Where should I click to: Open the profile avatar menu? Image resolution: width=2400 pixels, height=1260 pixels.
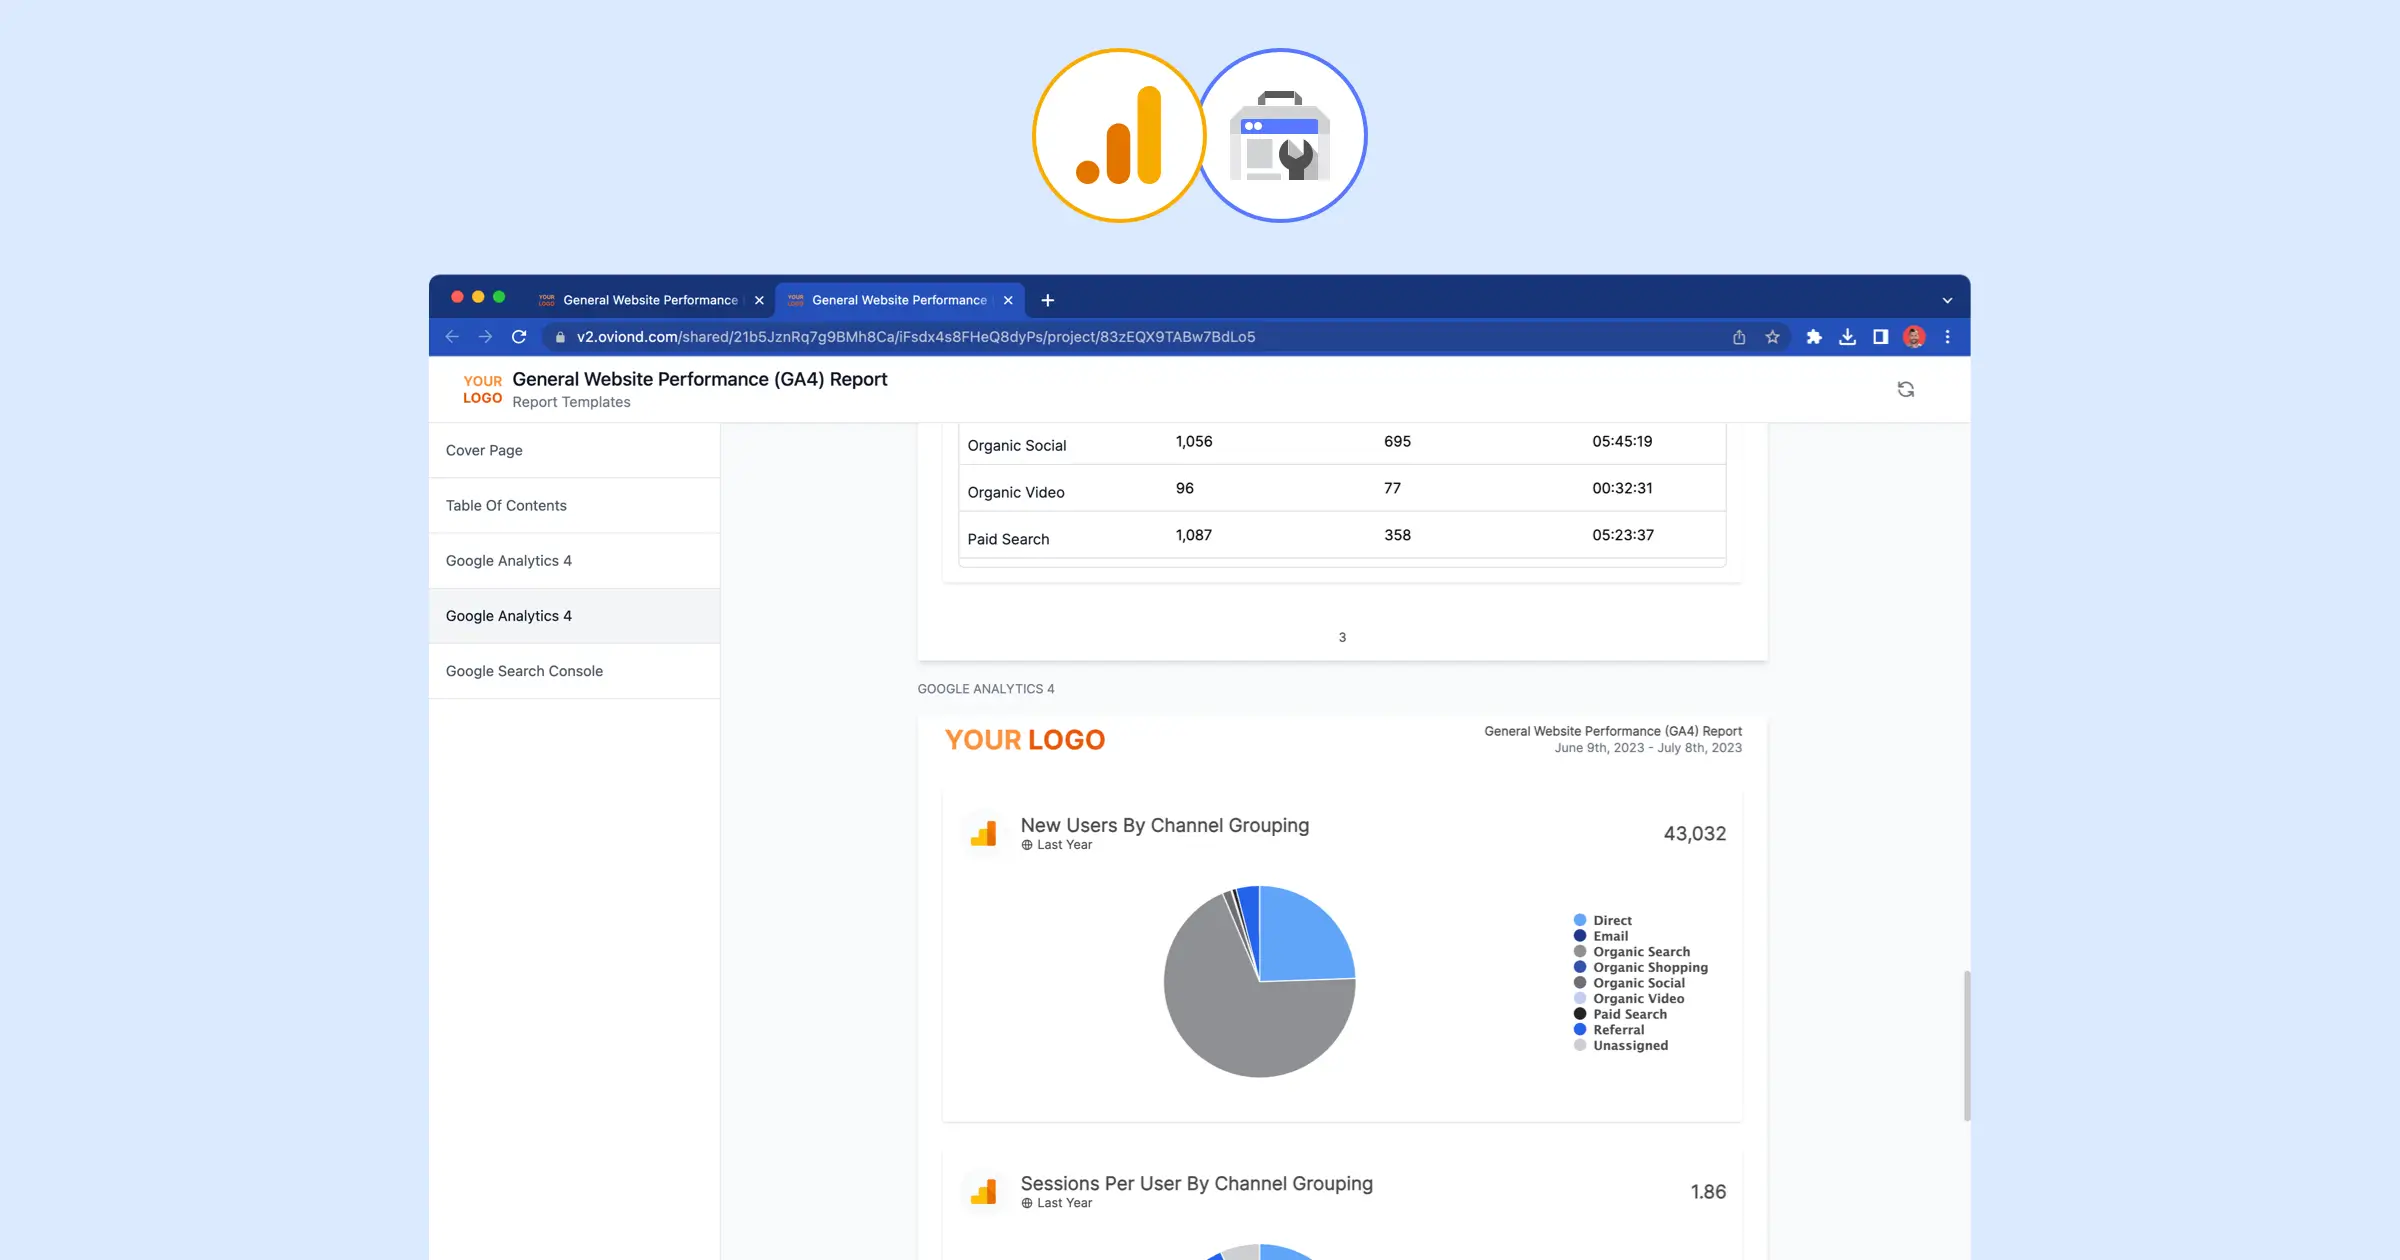point(1914,337)
